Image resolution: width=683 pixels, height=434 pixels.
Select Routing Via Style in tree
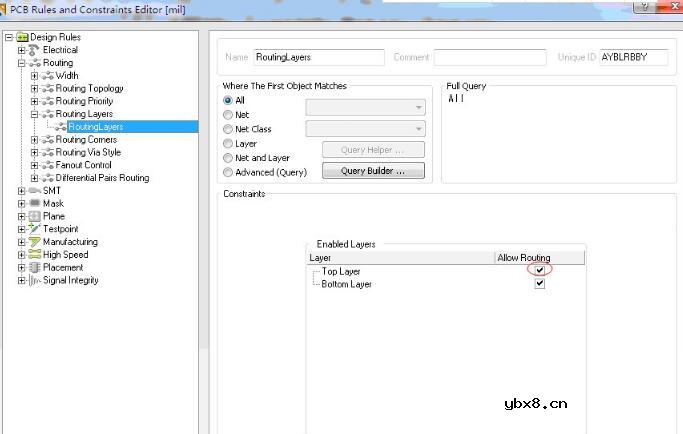click(x=88, y=153)
